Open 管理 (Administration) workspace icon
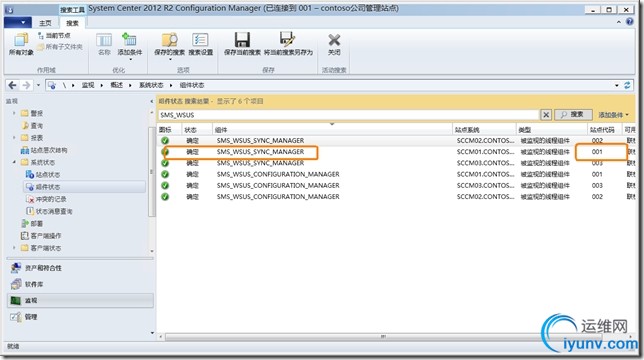The image size is (644, 360). pyautogui.click(x=16, y=316)
